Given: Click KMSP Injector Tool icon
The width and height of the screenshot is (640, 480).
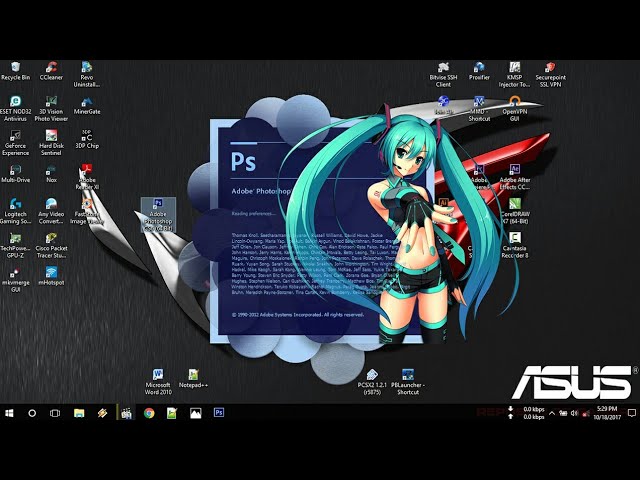Looking at the screenshot, I should pyautogui.click(x=514, y=74).
